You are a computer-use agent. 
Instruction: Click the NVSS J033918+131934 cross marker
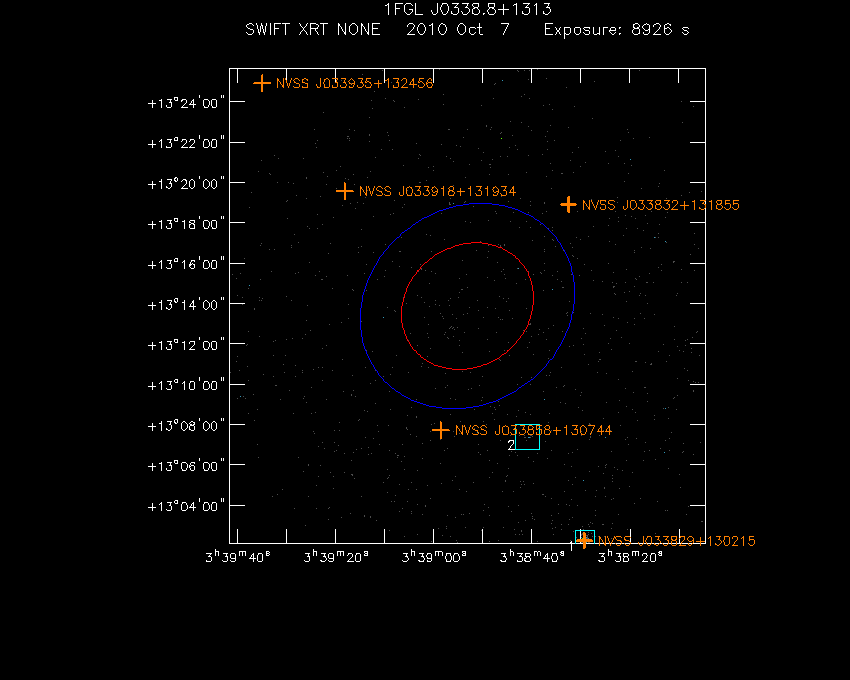coord(344,191)
